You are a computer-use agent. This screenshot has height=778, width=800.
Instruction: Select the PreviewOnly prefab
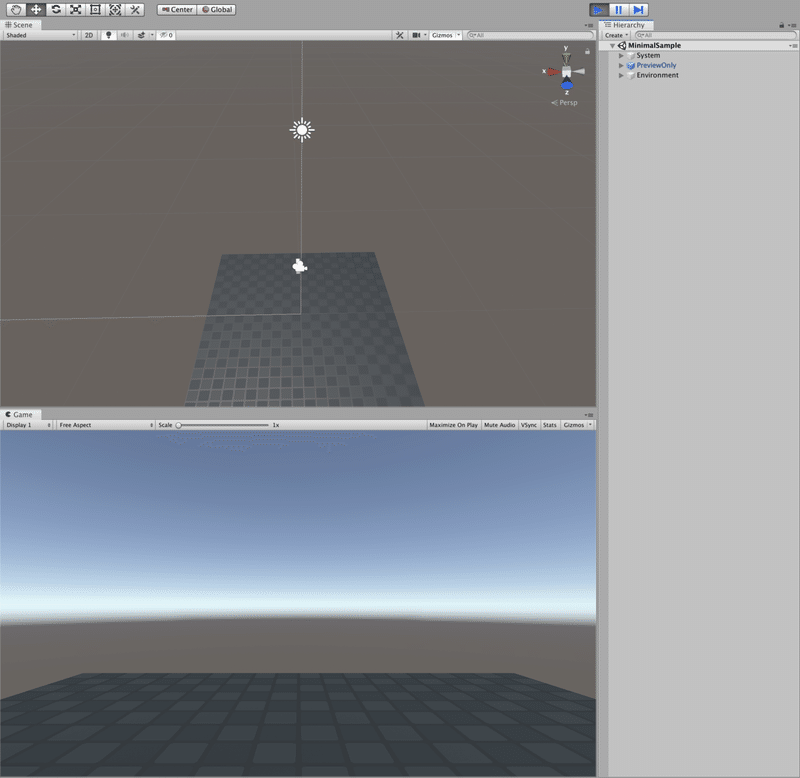[656, 65]
